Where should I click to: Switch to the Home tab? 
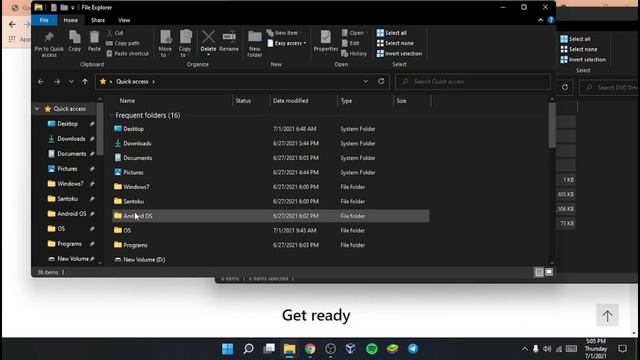[71, 20]
